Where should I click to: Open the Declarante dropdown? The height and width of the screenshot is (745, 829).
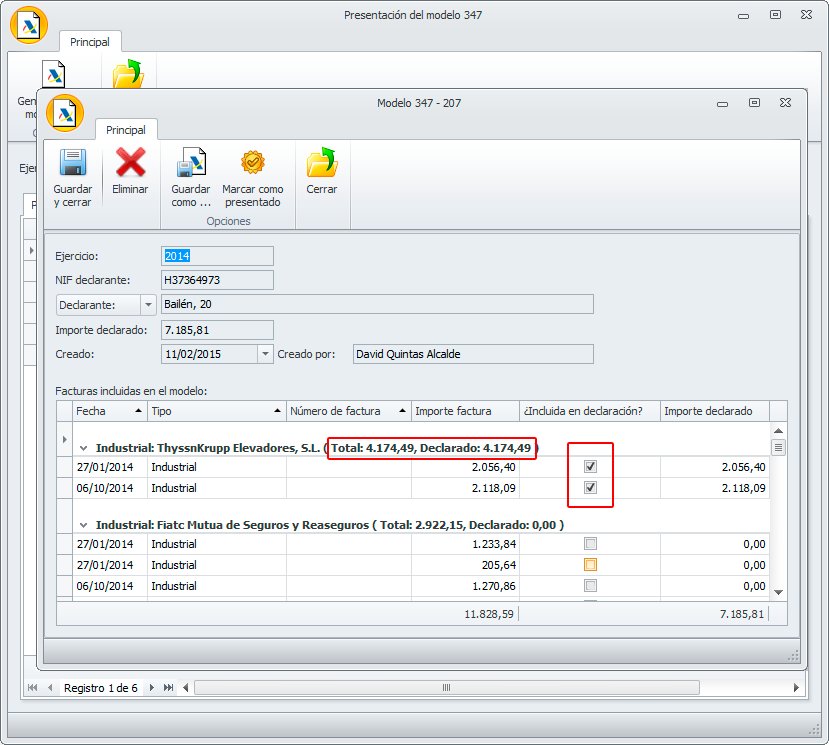149,305
